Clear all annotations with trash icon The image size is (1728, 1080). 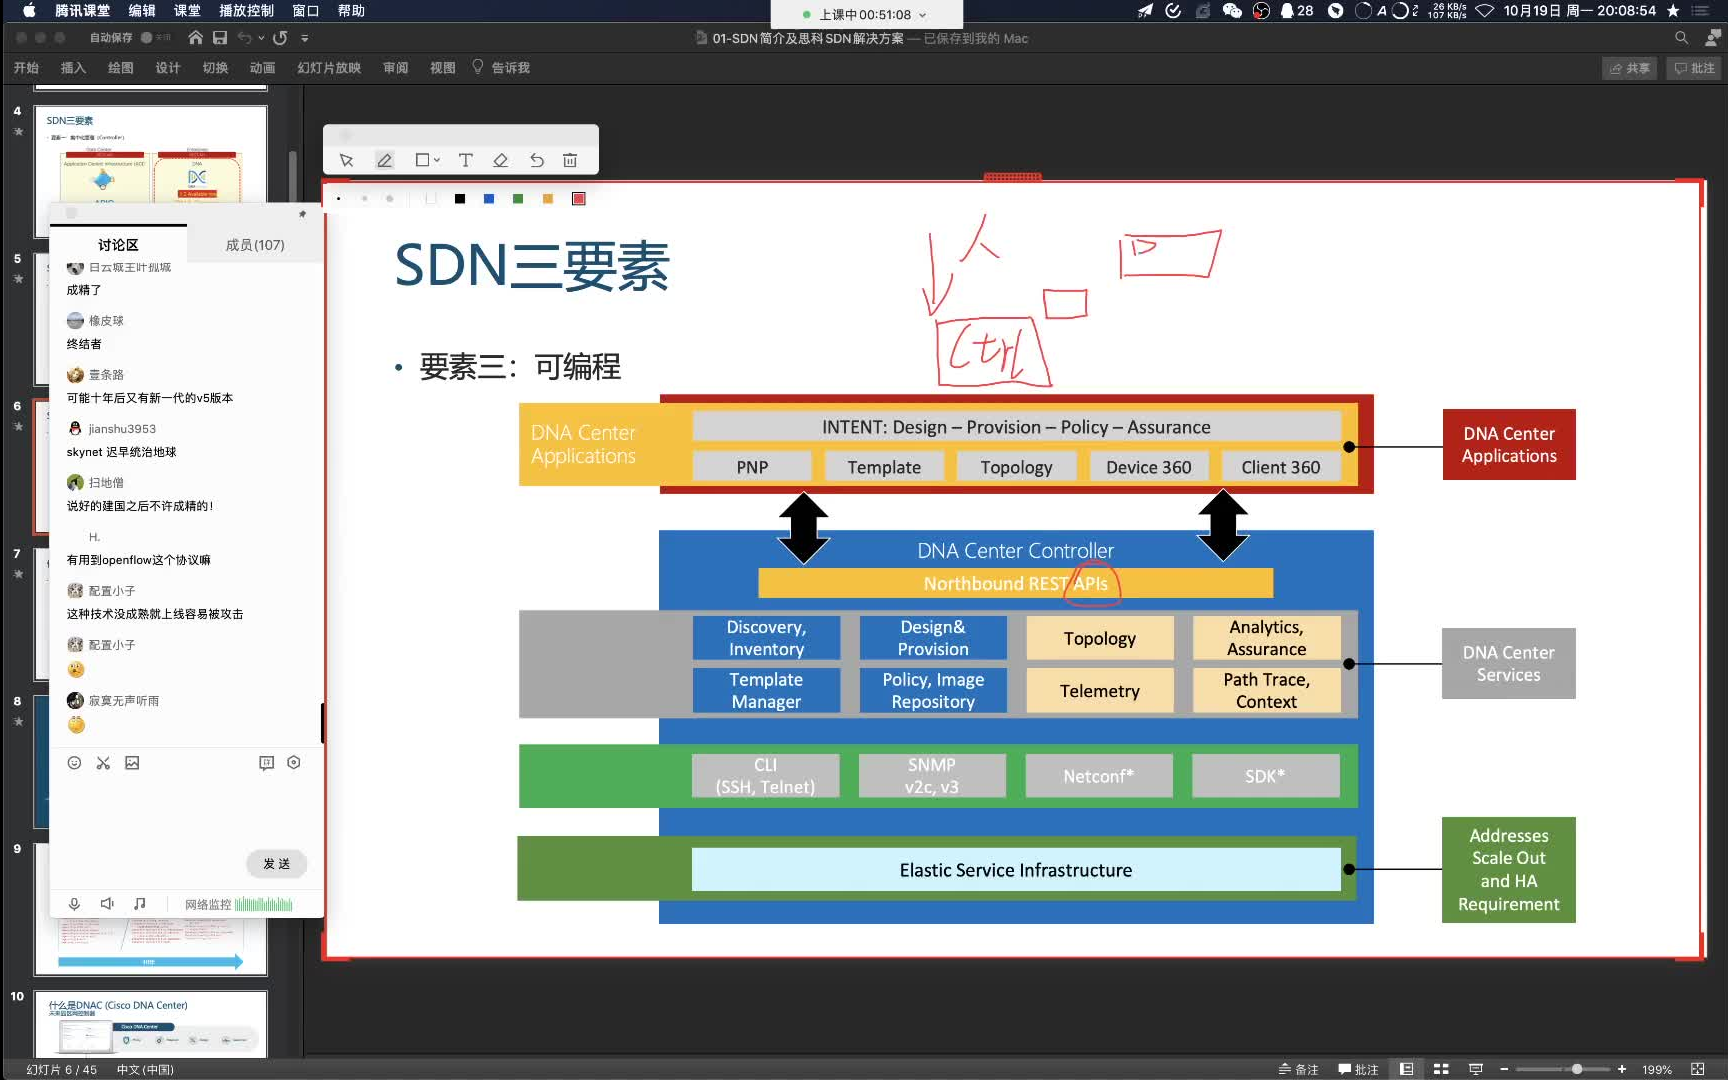[570, 160]
